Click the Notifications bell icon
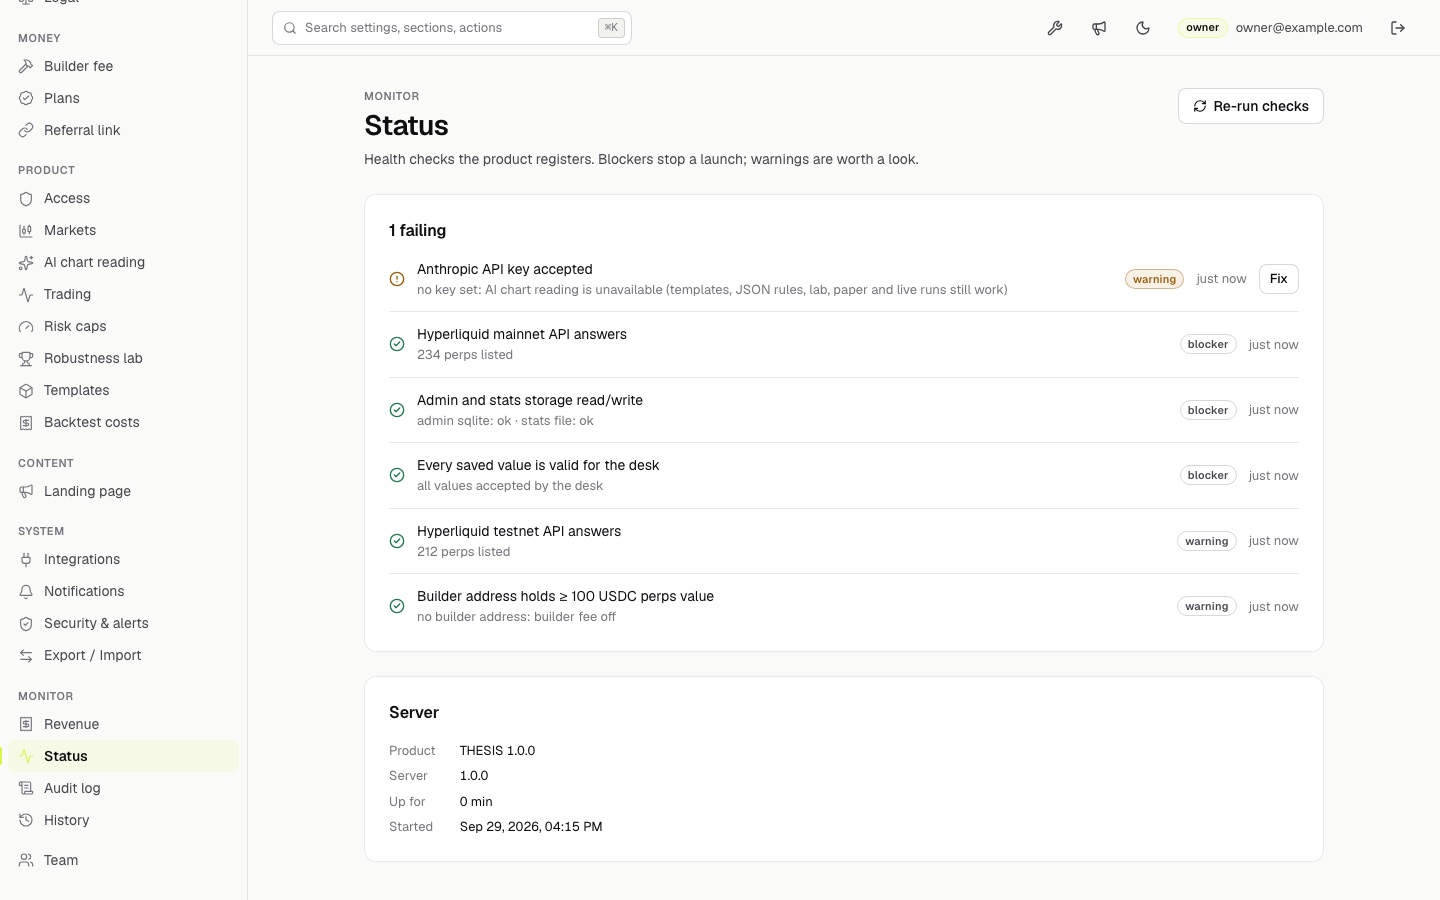The width and height of the screenshot is (1440, 900). pos(26,591)
